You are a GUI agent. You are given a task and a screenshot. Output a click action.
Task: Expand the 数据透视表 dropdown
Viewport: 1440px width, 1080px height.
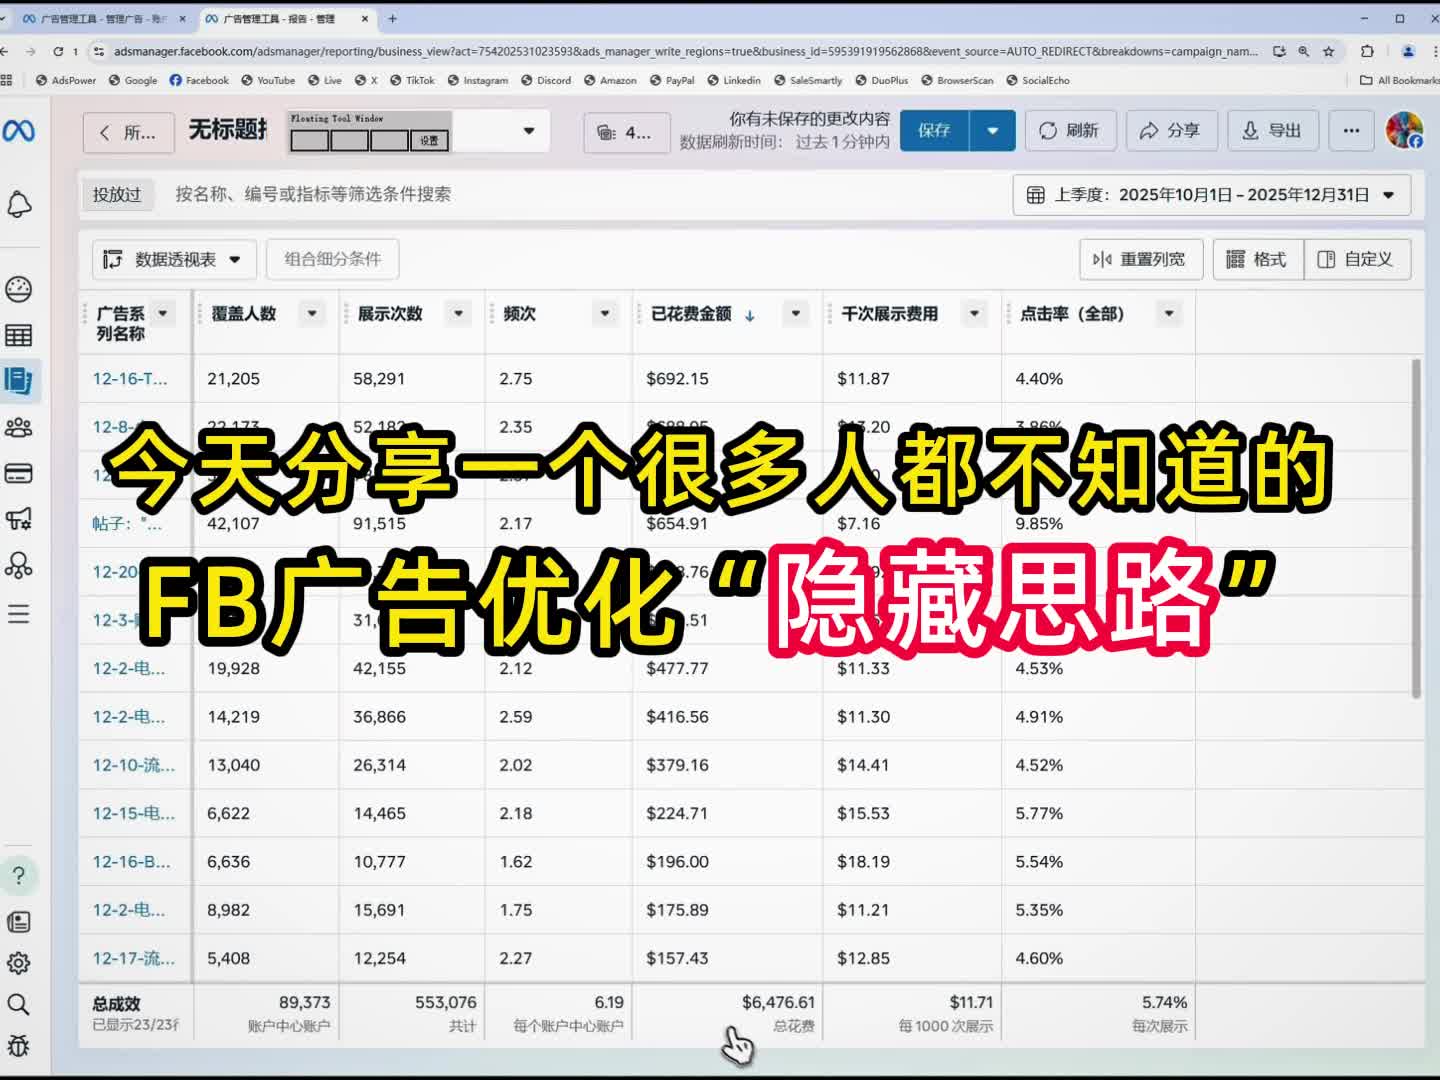click(173, 259)
